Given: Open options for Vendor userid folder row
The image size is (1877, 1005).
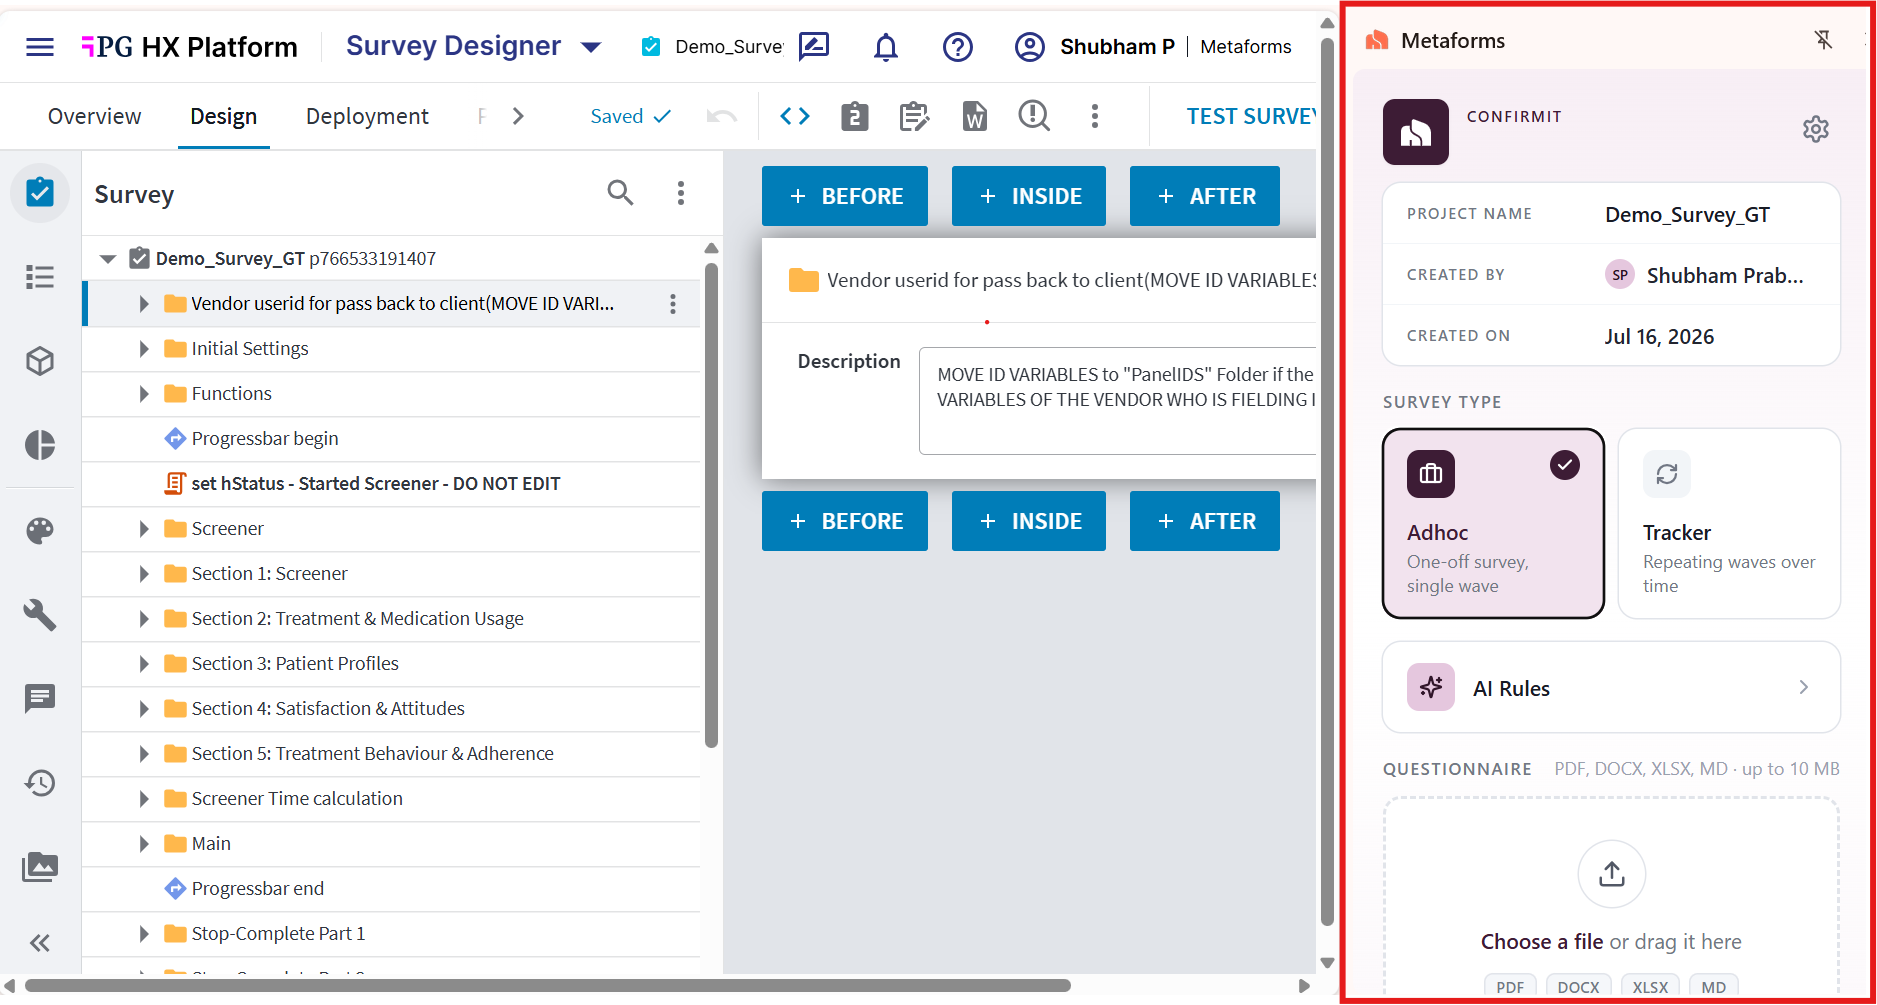Looking at the screenshot, I should [x=673, y=304].
